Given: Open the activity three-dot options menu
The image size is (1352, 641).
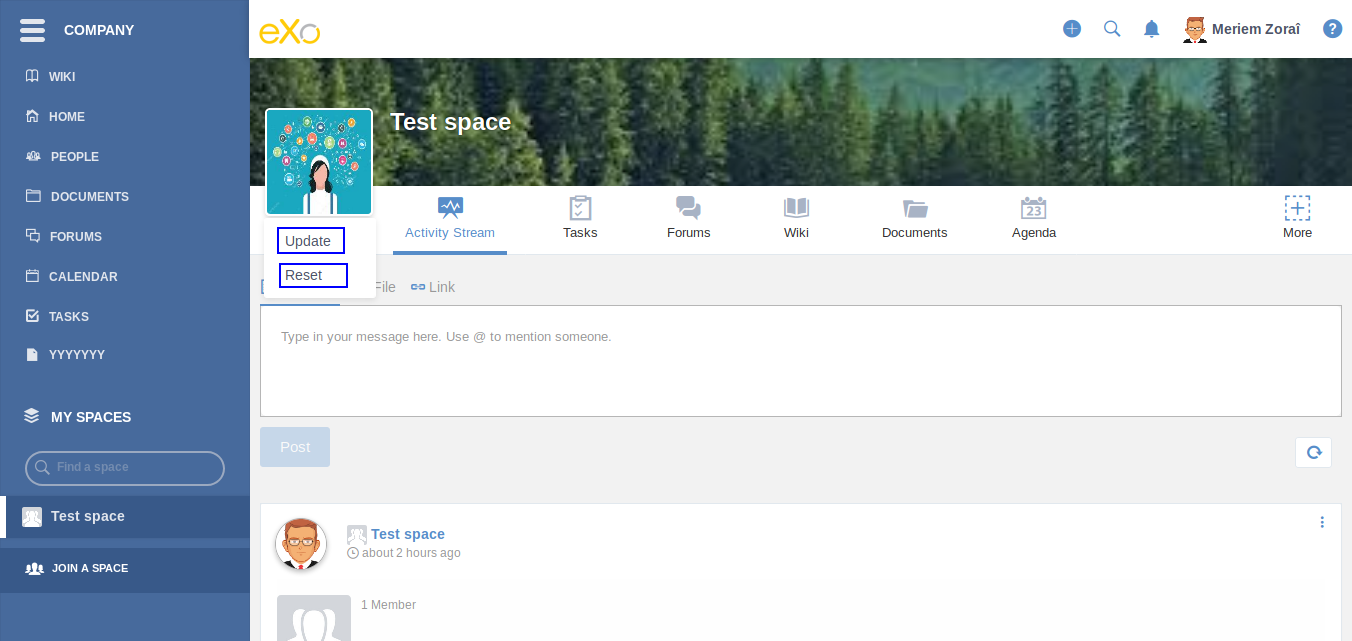Looking at the screenshot, I should [x=1322, y=522].
